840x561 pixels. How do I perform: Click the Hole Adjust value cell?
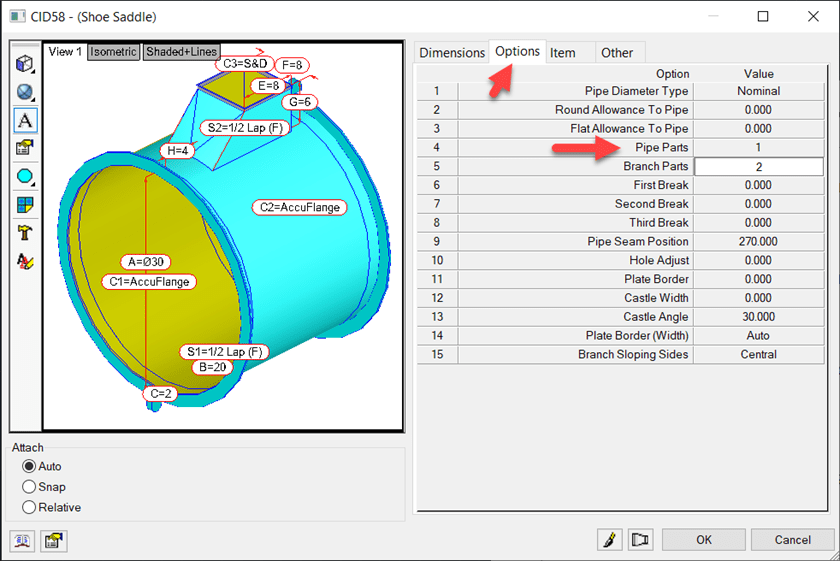point(759,260)
